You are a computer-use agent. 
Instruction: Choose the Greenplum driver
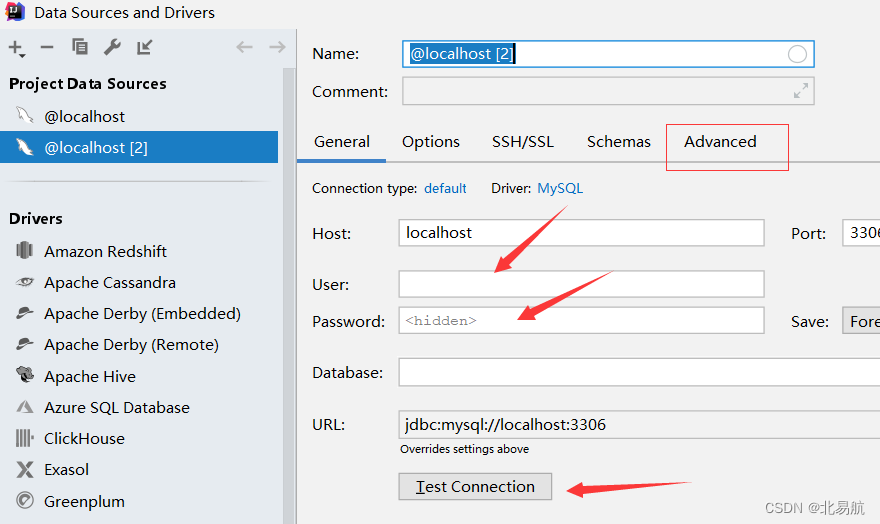coord(84,501)
